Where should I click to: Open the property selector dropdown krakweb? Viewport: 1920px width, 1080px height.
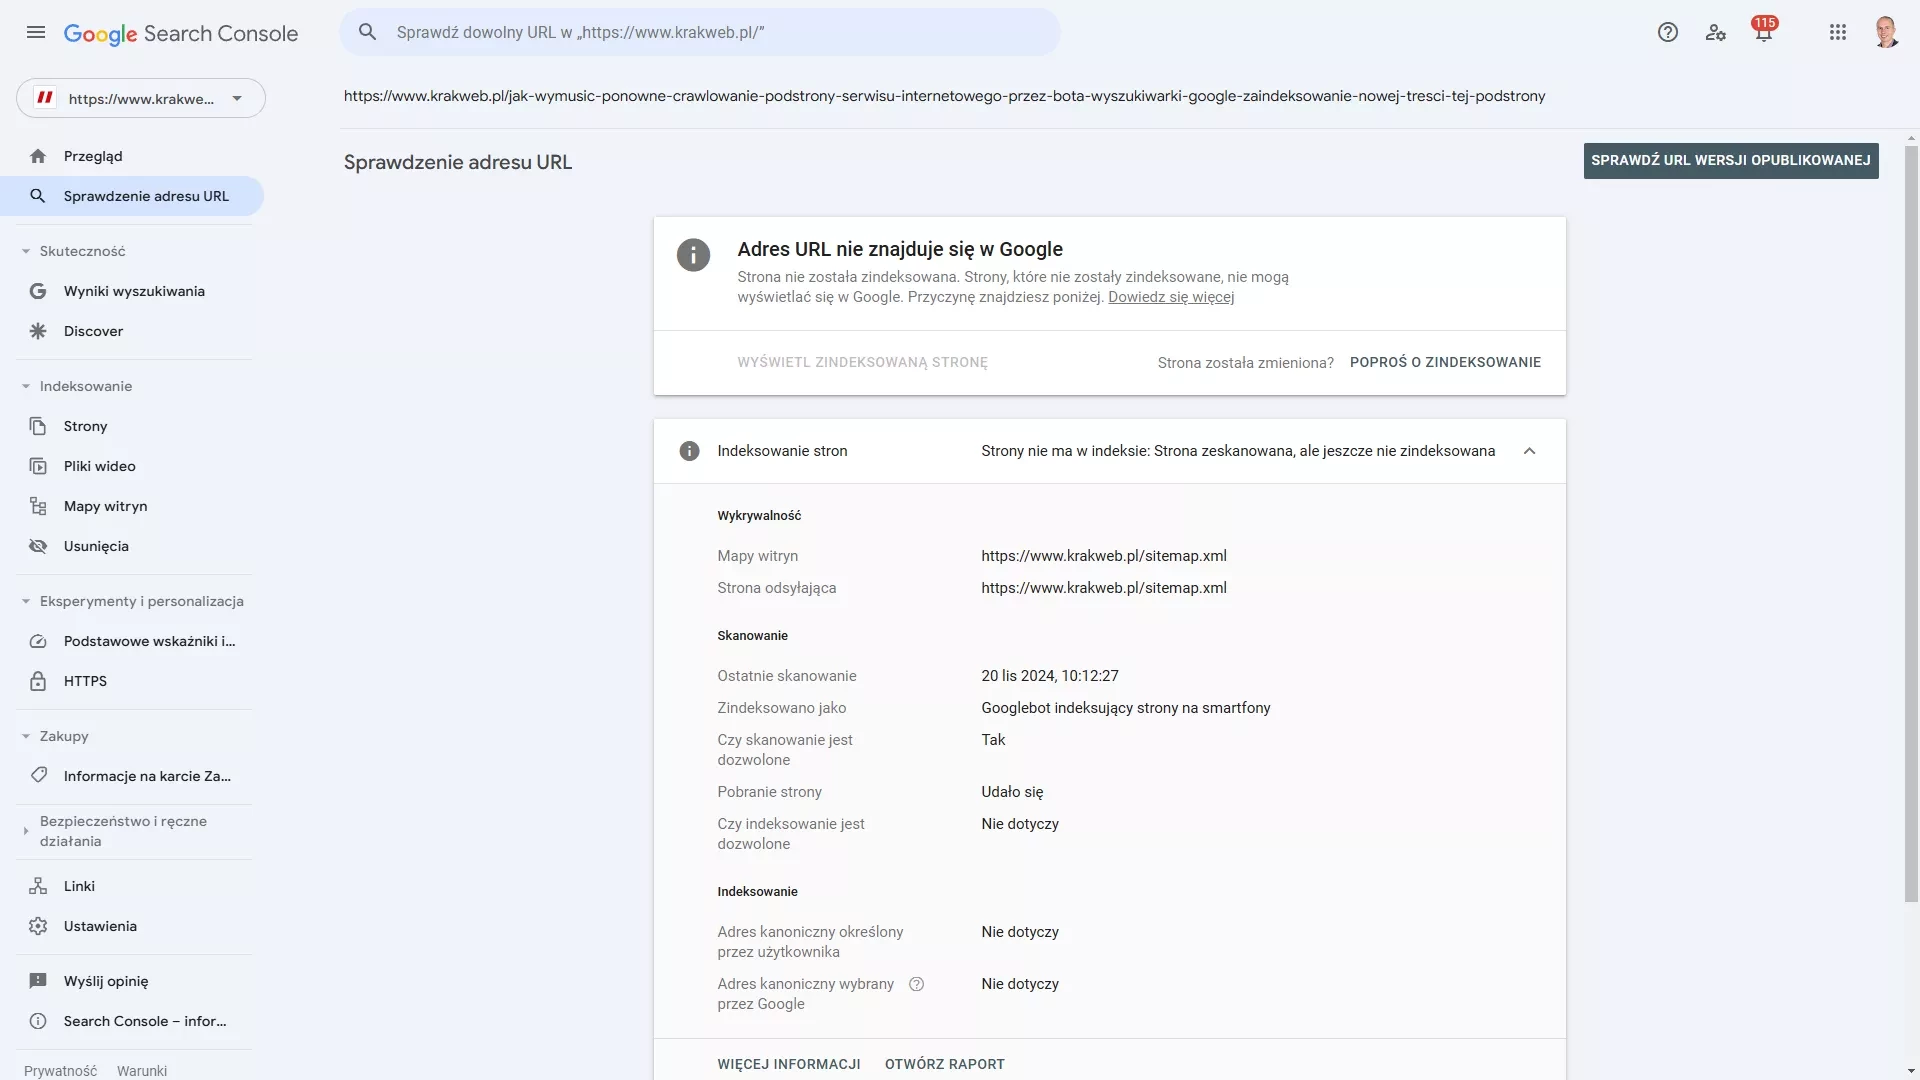[141, 98]
